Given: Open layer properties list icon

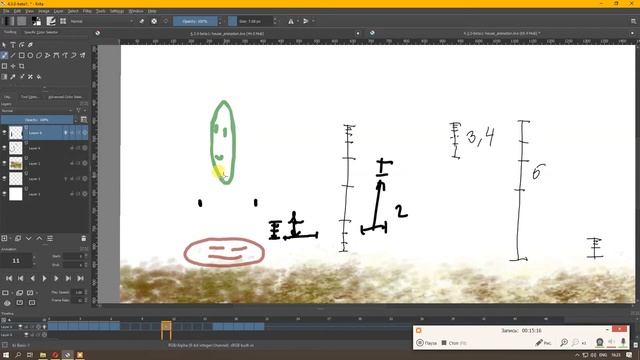Looking at the screenshot, I should coord(50,238).
